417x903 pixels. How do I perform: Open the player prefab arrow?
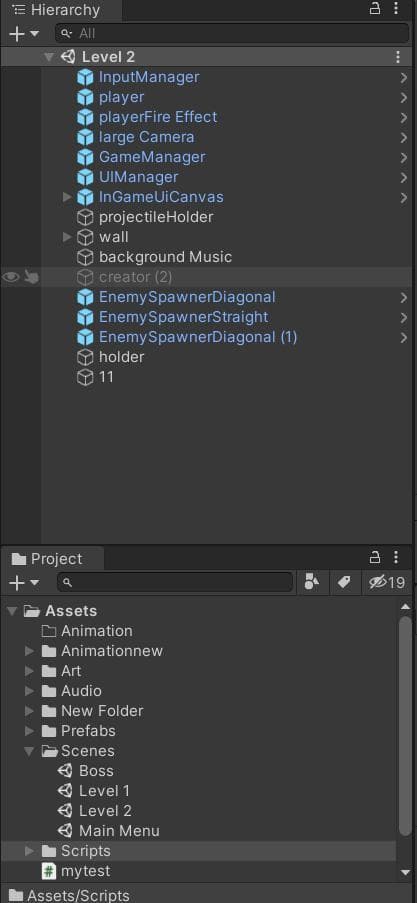[x=404, y=97]
